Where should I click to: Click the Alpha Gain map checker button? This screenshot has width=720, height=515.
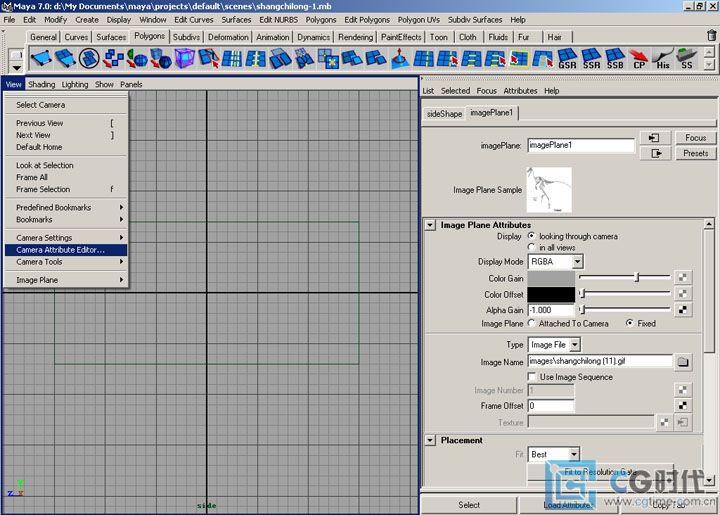[x=683, y=310]
